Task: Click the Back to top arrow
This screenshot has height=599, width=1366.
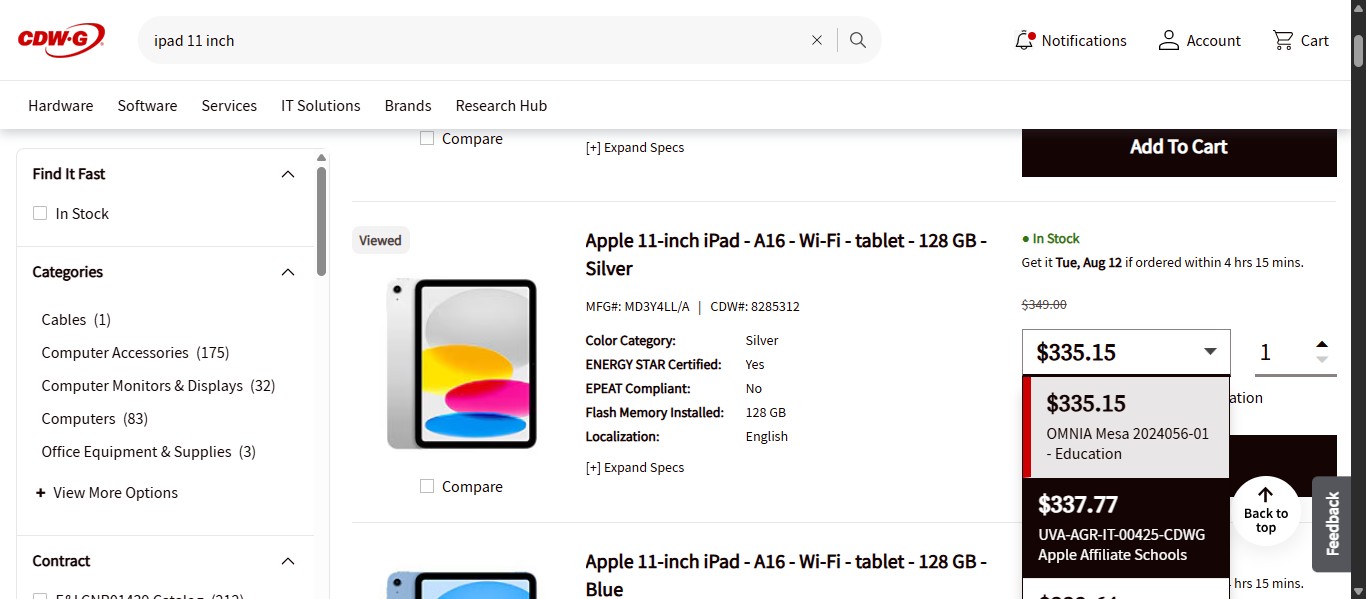Action: point(1264,510)
